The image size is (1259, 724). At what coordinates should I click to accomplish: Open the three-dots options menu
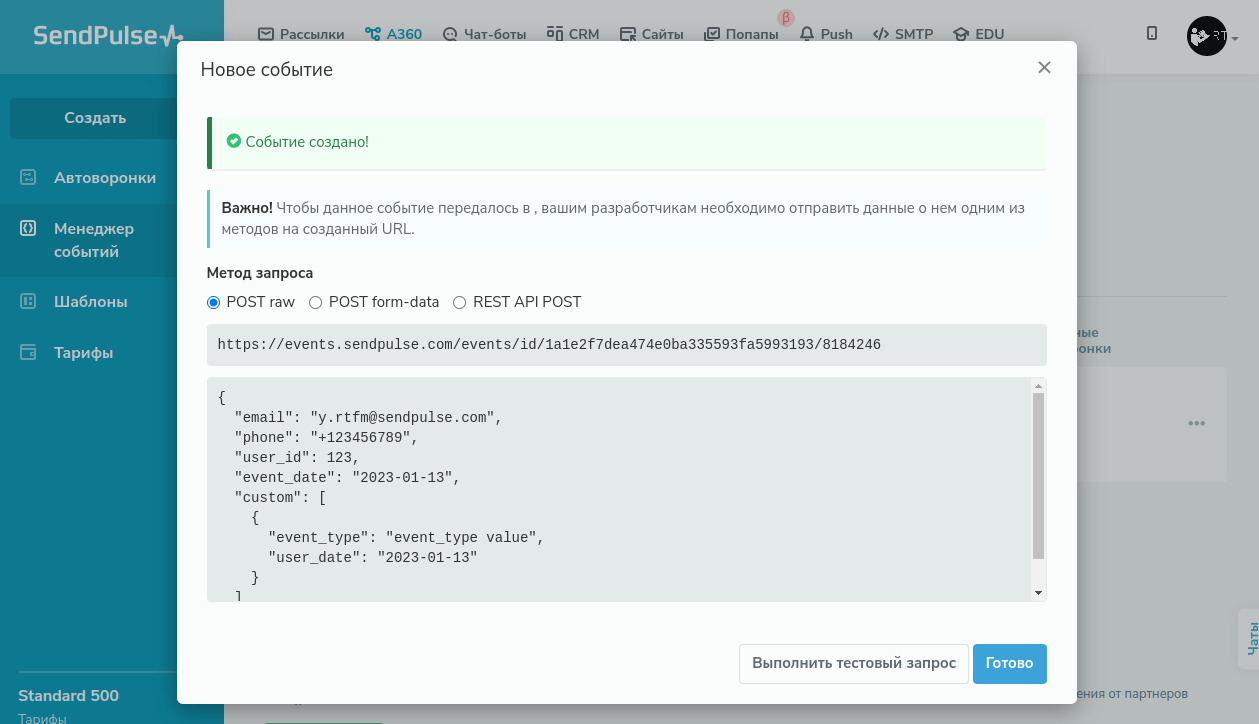(1196, 423)
